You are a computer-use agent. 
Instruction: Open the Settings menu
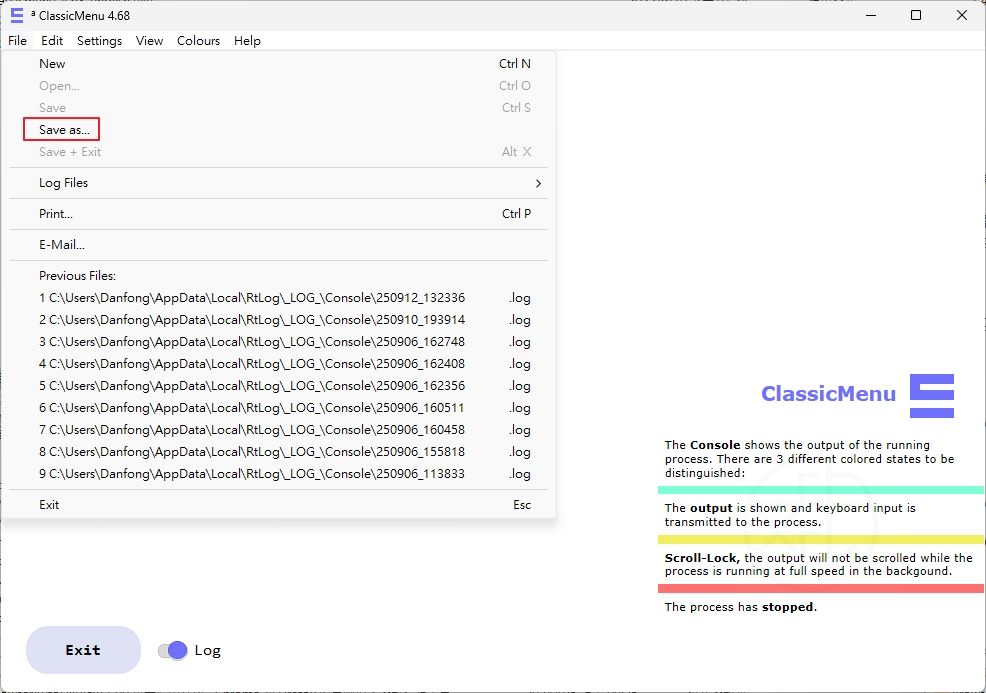click(99, 41)
